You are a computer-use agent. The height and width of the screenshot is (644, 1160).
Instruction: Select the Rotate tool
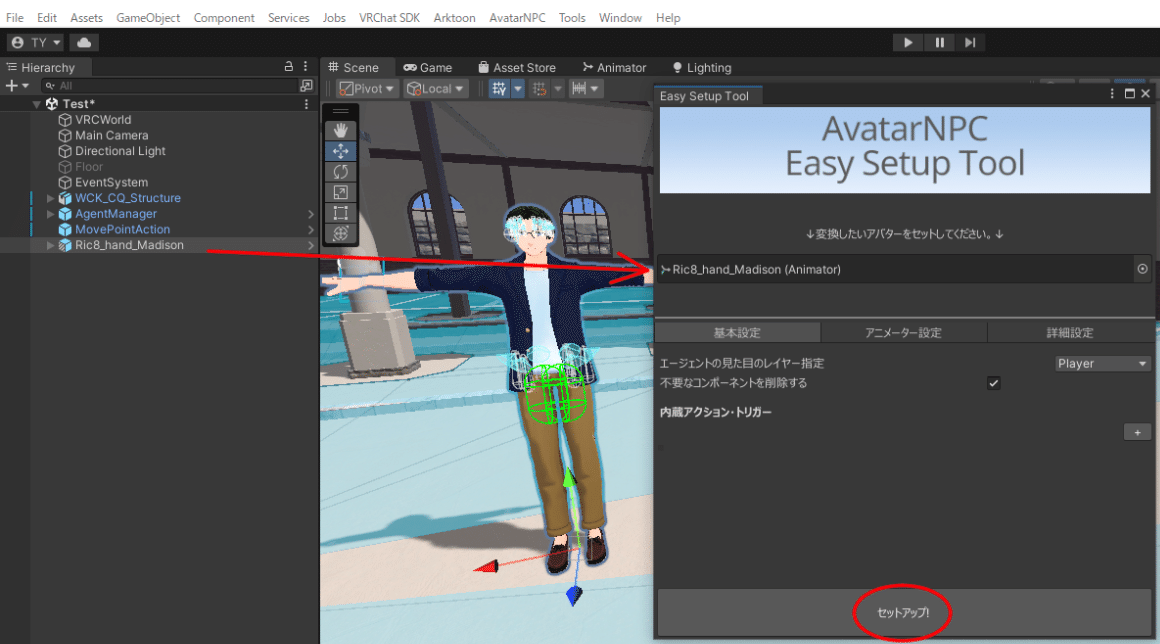click(x=340, y=172)
